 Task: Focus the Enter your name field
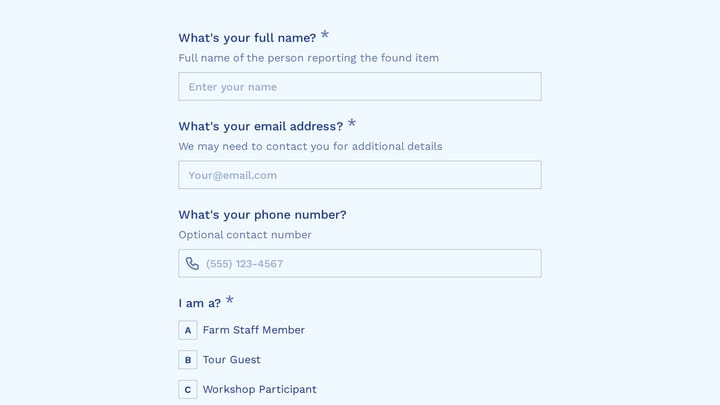coord(360,86)
